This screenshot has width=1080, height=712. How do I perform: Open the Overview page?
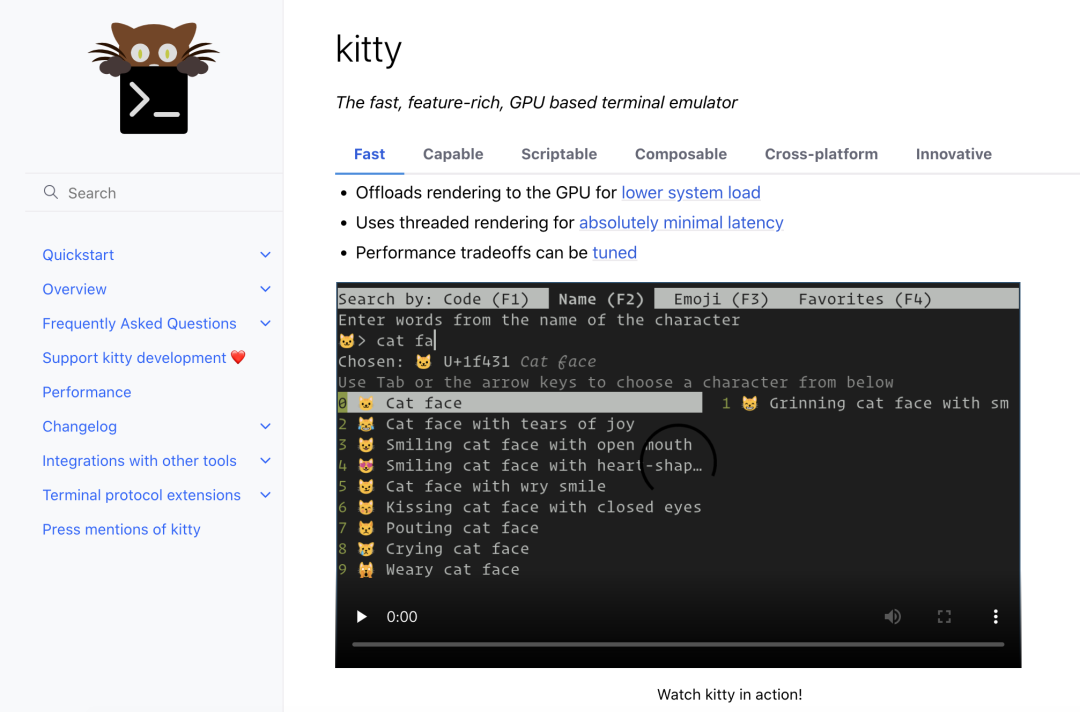(x=74, y=289)
